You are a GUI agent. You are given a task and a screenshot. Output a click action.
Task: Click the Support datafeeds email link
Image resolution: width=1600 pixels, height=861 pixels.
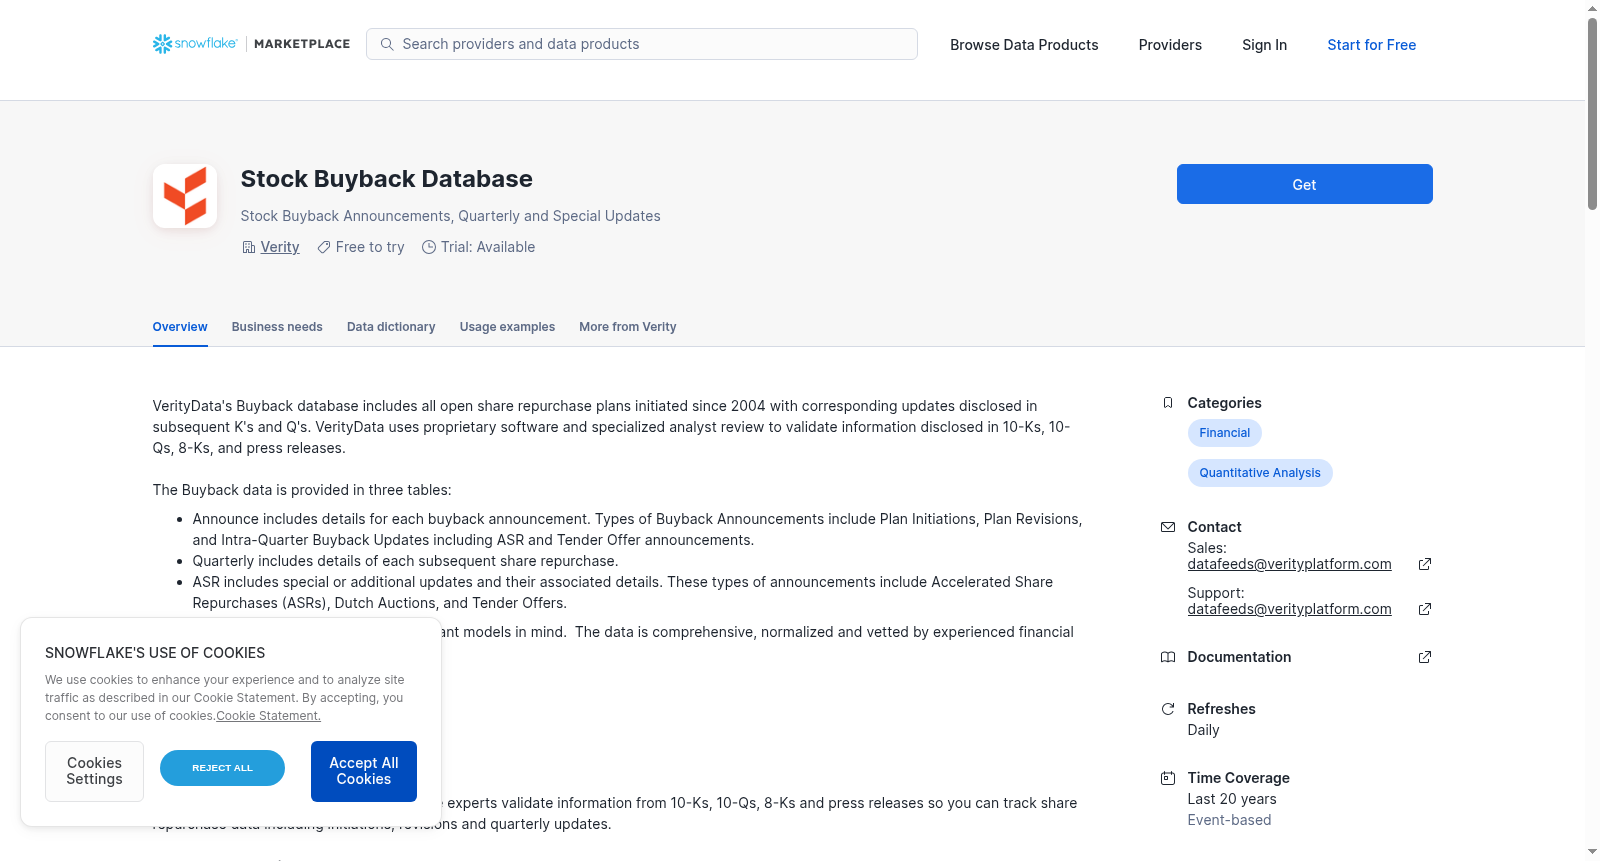pos(1289,609)
